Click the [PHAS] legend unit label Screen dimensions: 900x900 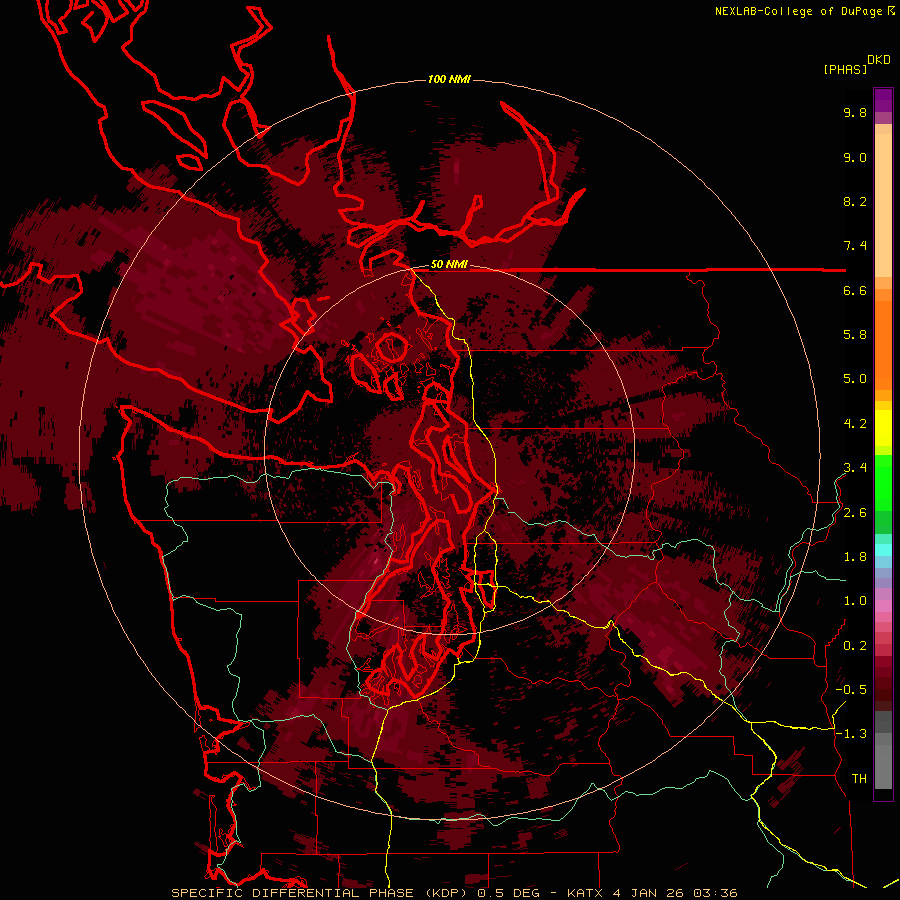845,70
